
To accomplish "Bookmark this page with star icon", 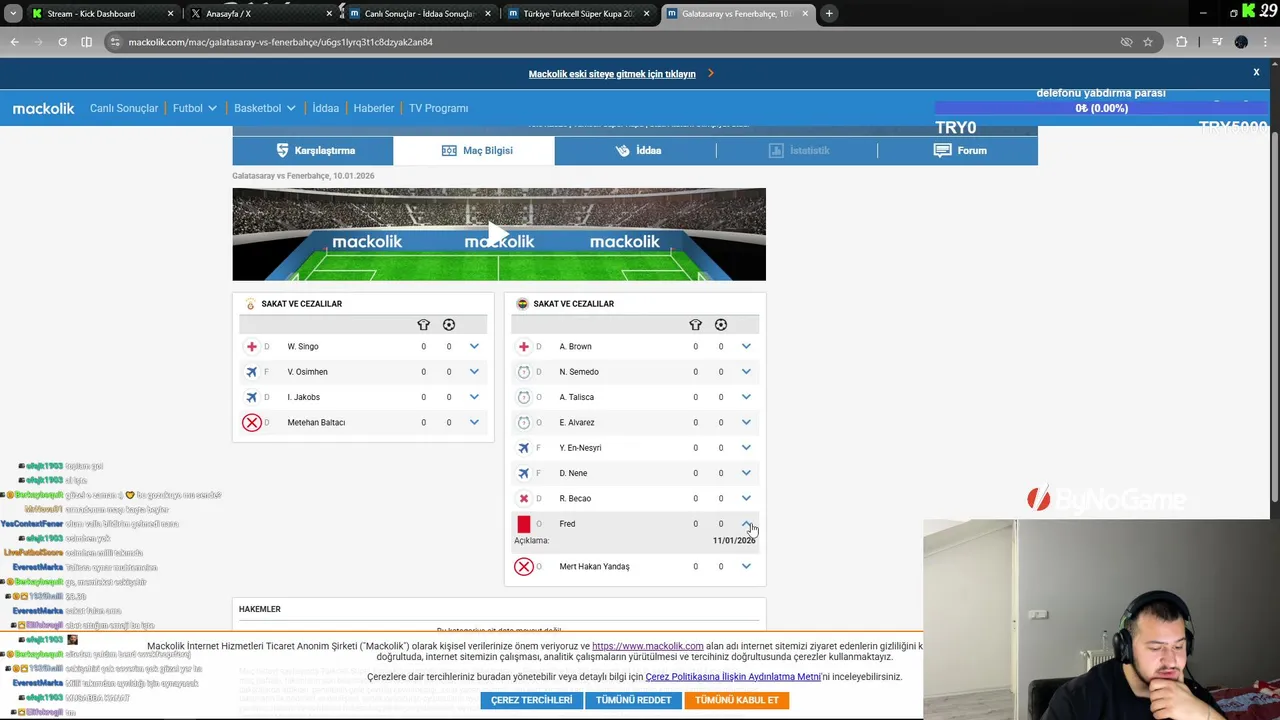I will 1148,42.
